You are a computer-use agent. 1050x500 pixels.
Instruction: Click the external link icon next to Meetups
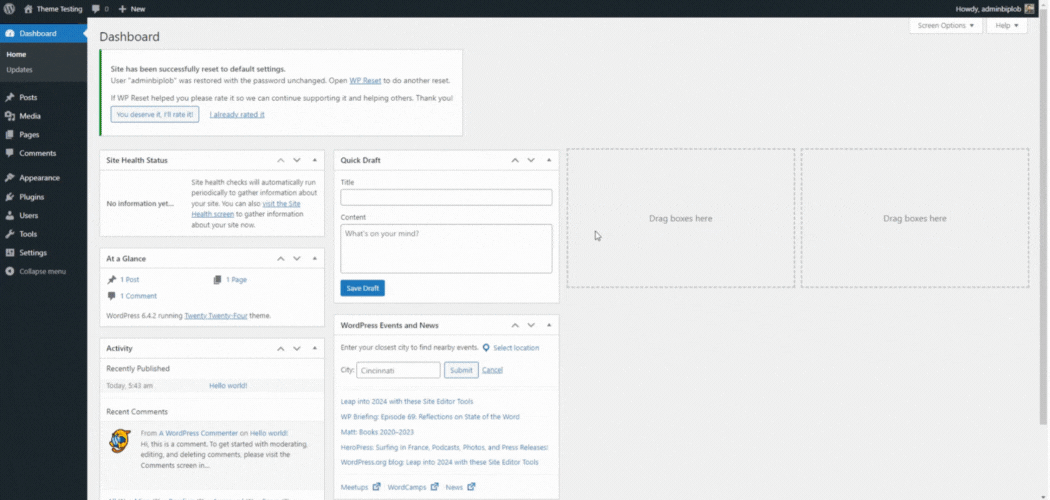coord(376,487)
